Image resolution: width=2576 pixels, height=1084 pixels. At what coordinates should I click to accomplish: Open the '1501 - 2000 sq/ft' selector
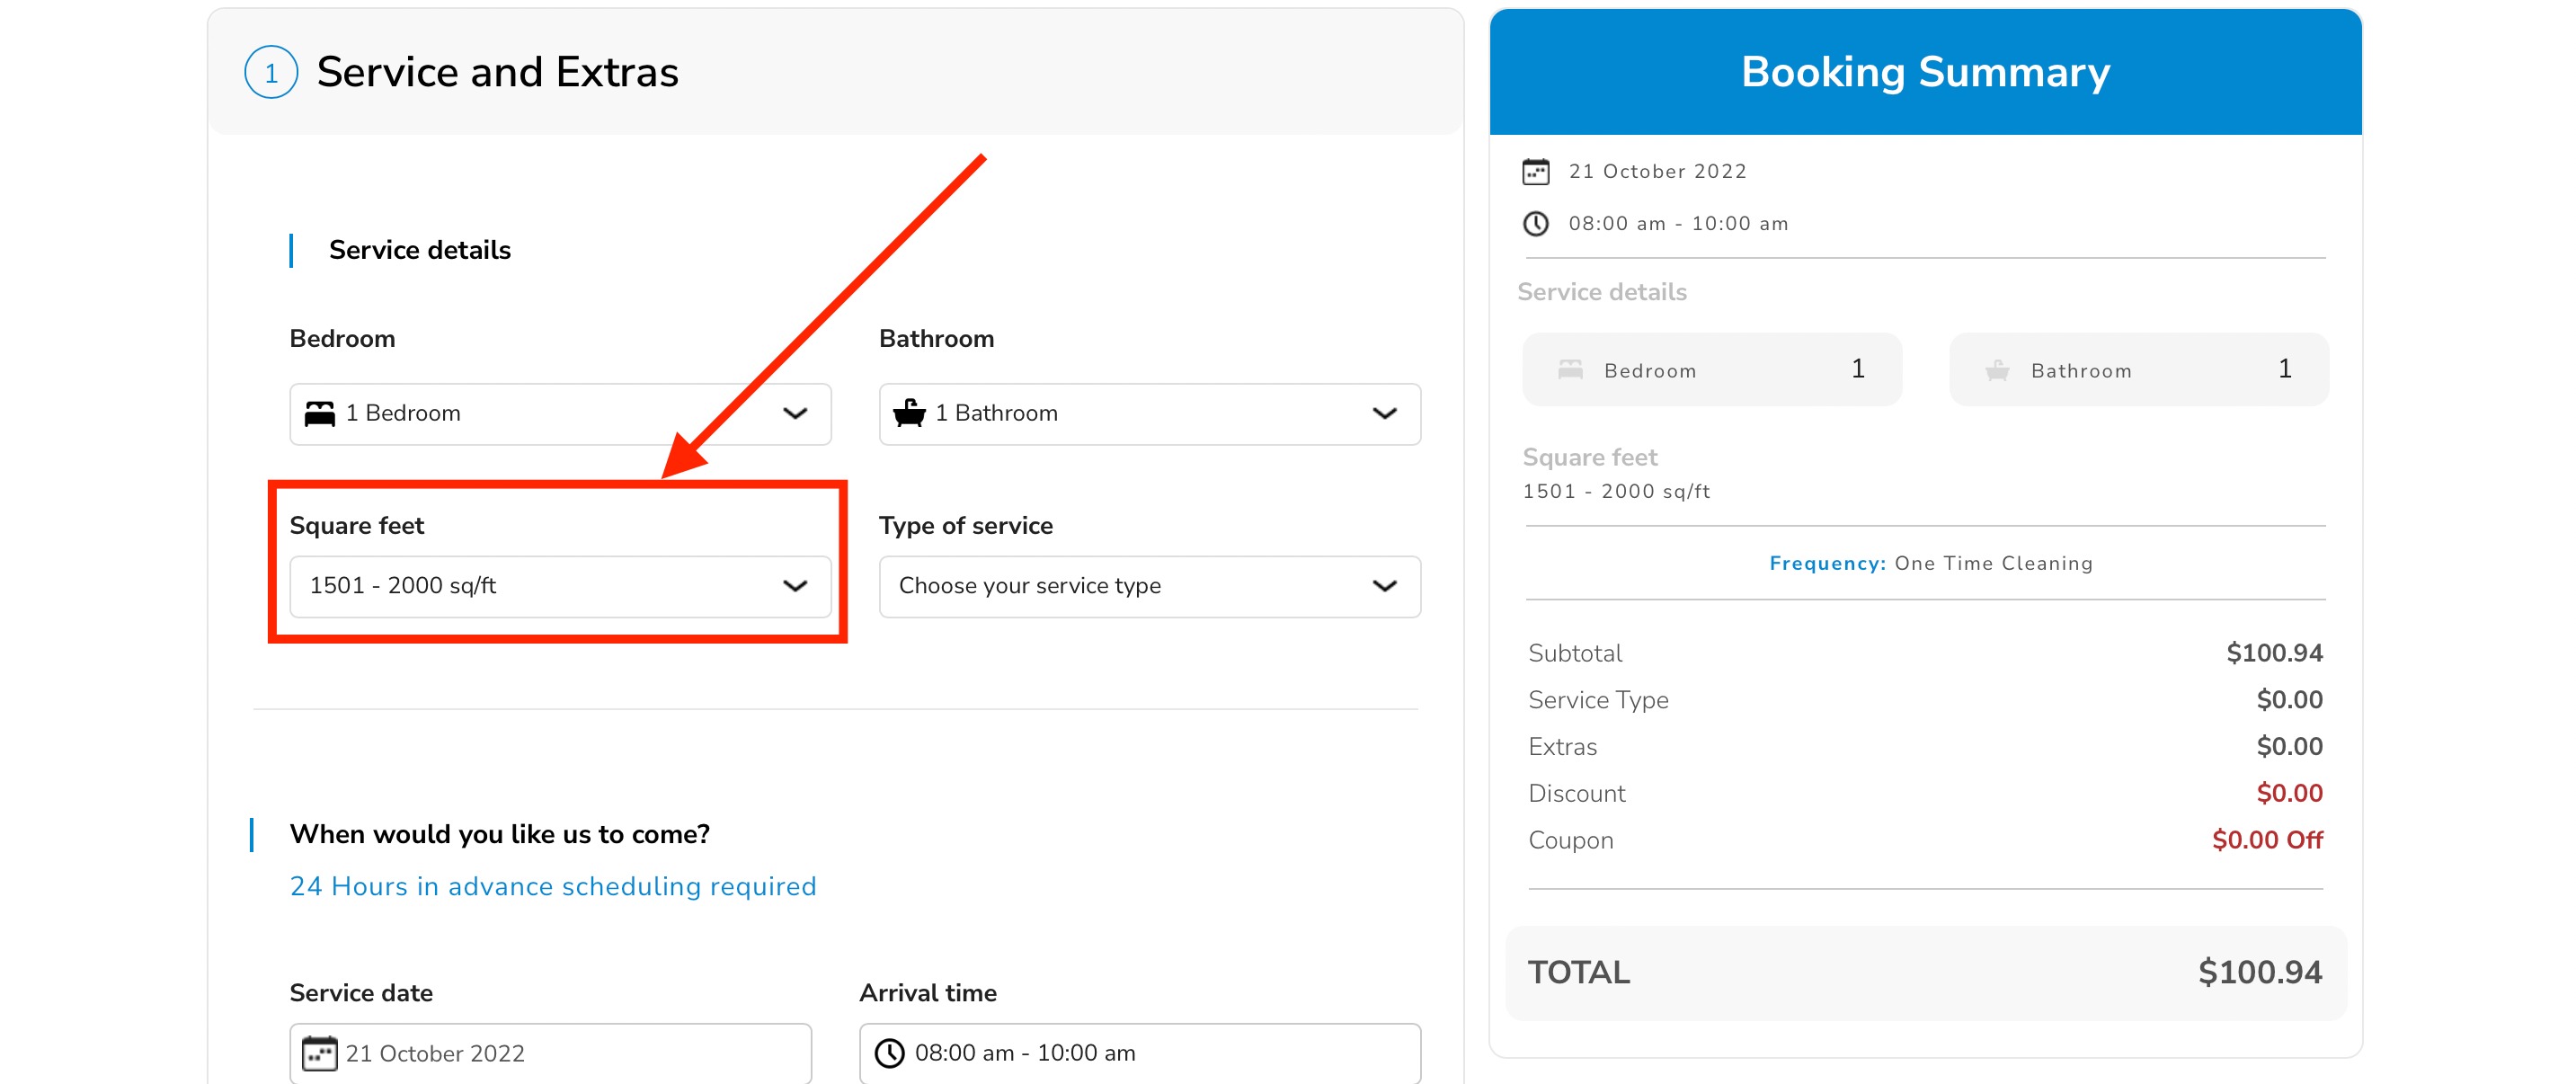560,586
